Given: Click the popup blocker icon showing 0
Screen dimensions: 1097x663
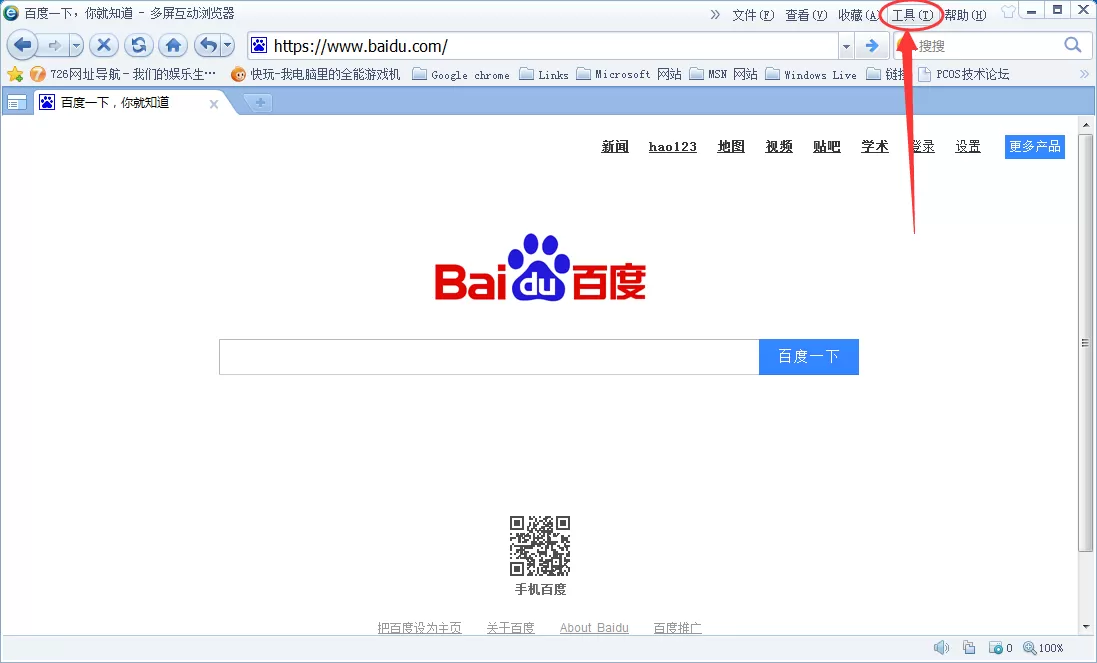Looking at the screenshot, I should point(1000,648).
